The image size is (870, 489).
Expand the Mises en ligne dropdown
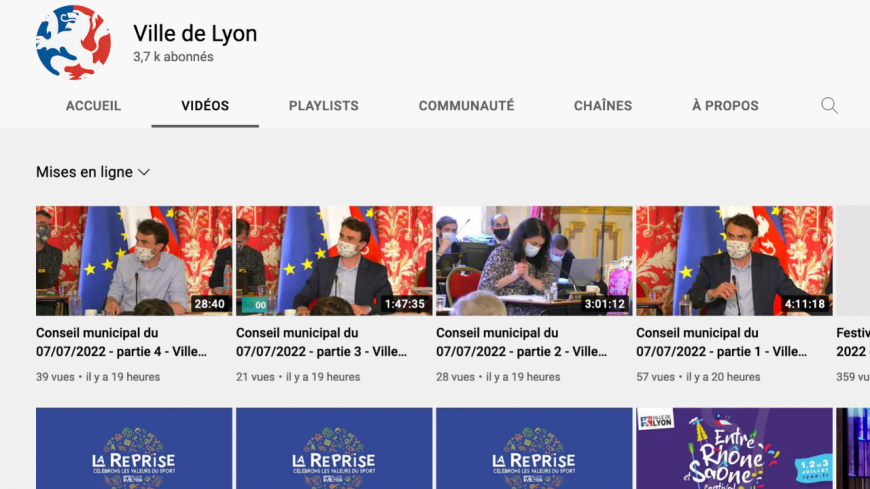pos(93,172)
